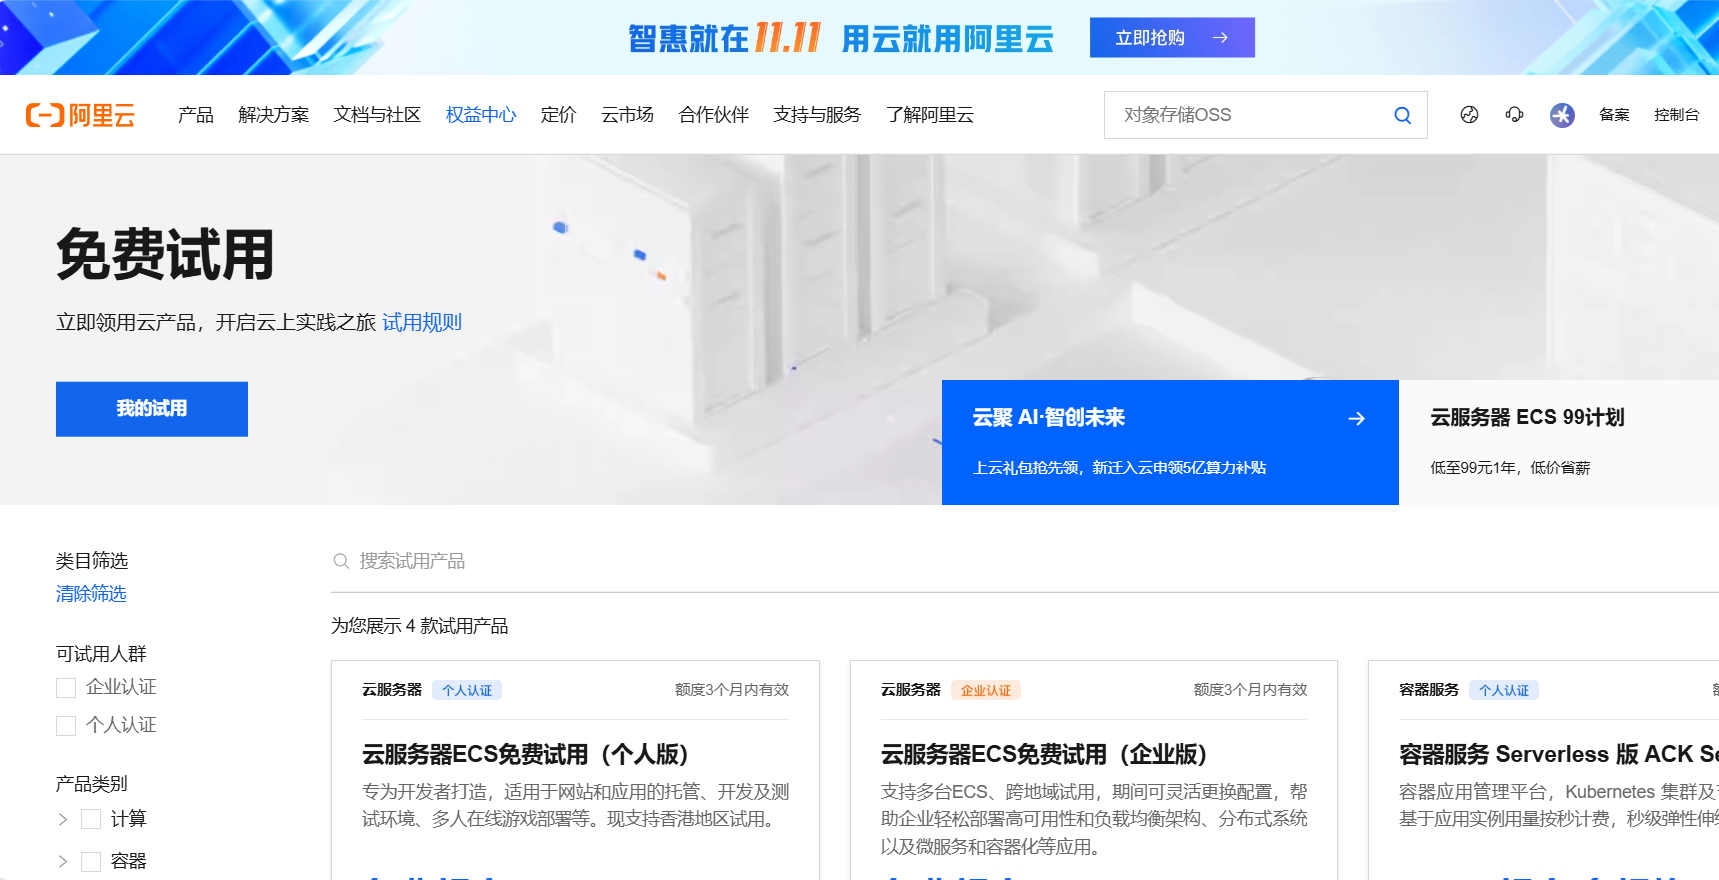Click the magnifier icon beside 搜索试用产品
The image size is (1719, 880).
pos(341,561)
